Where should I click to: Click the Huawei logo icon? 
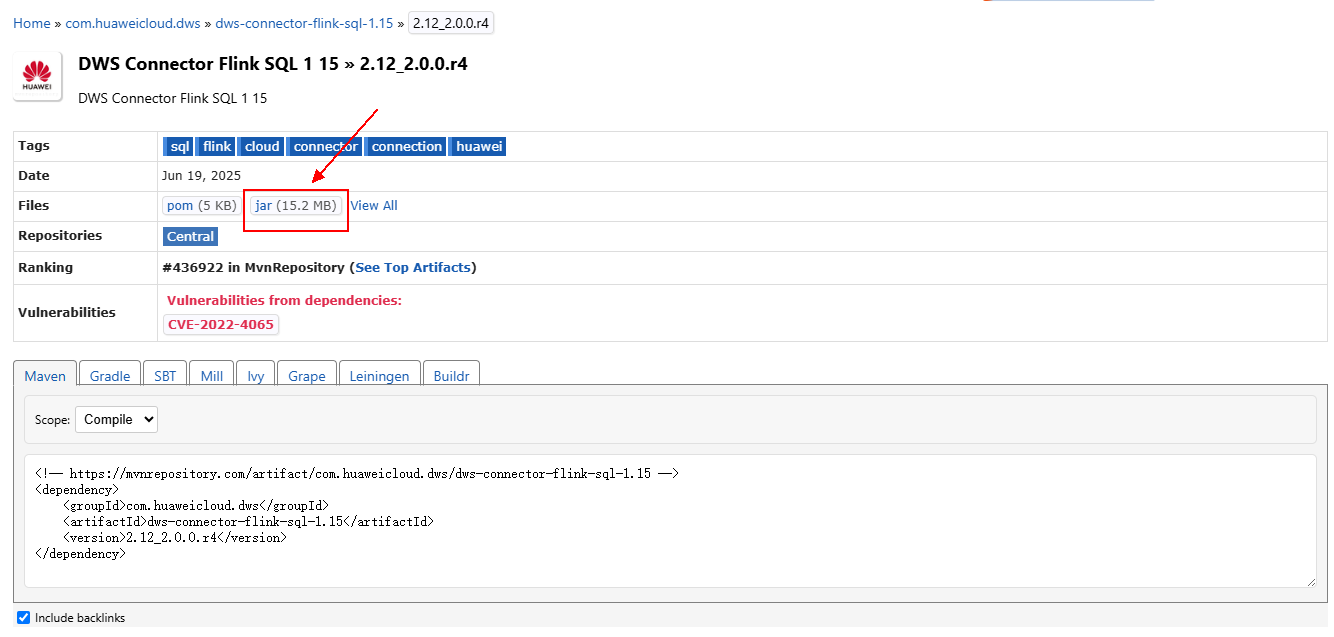(38, 77)
